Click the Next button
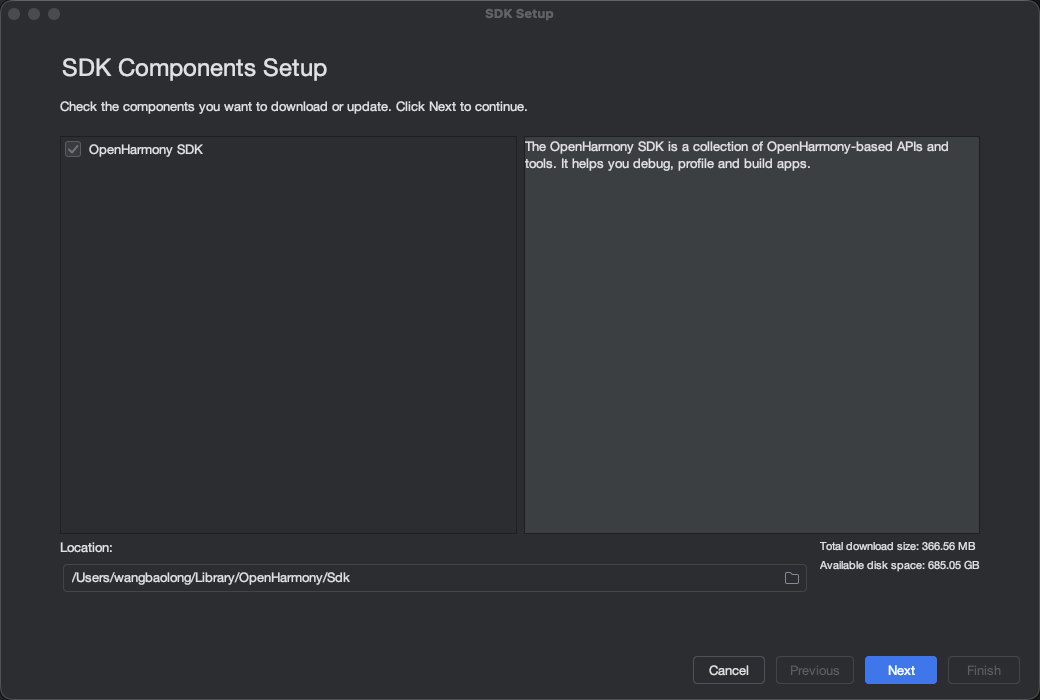The image size is (1040, 700). coord(901,670)
